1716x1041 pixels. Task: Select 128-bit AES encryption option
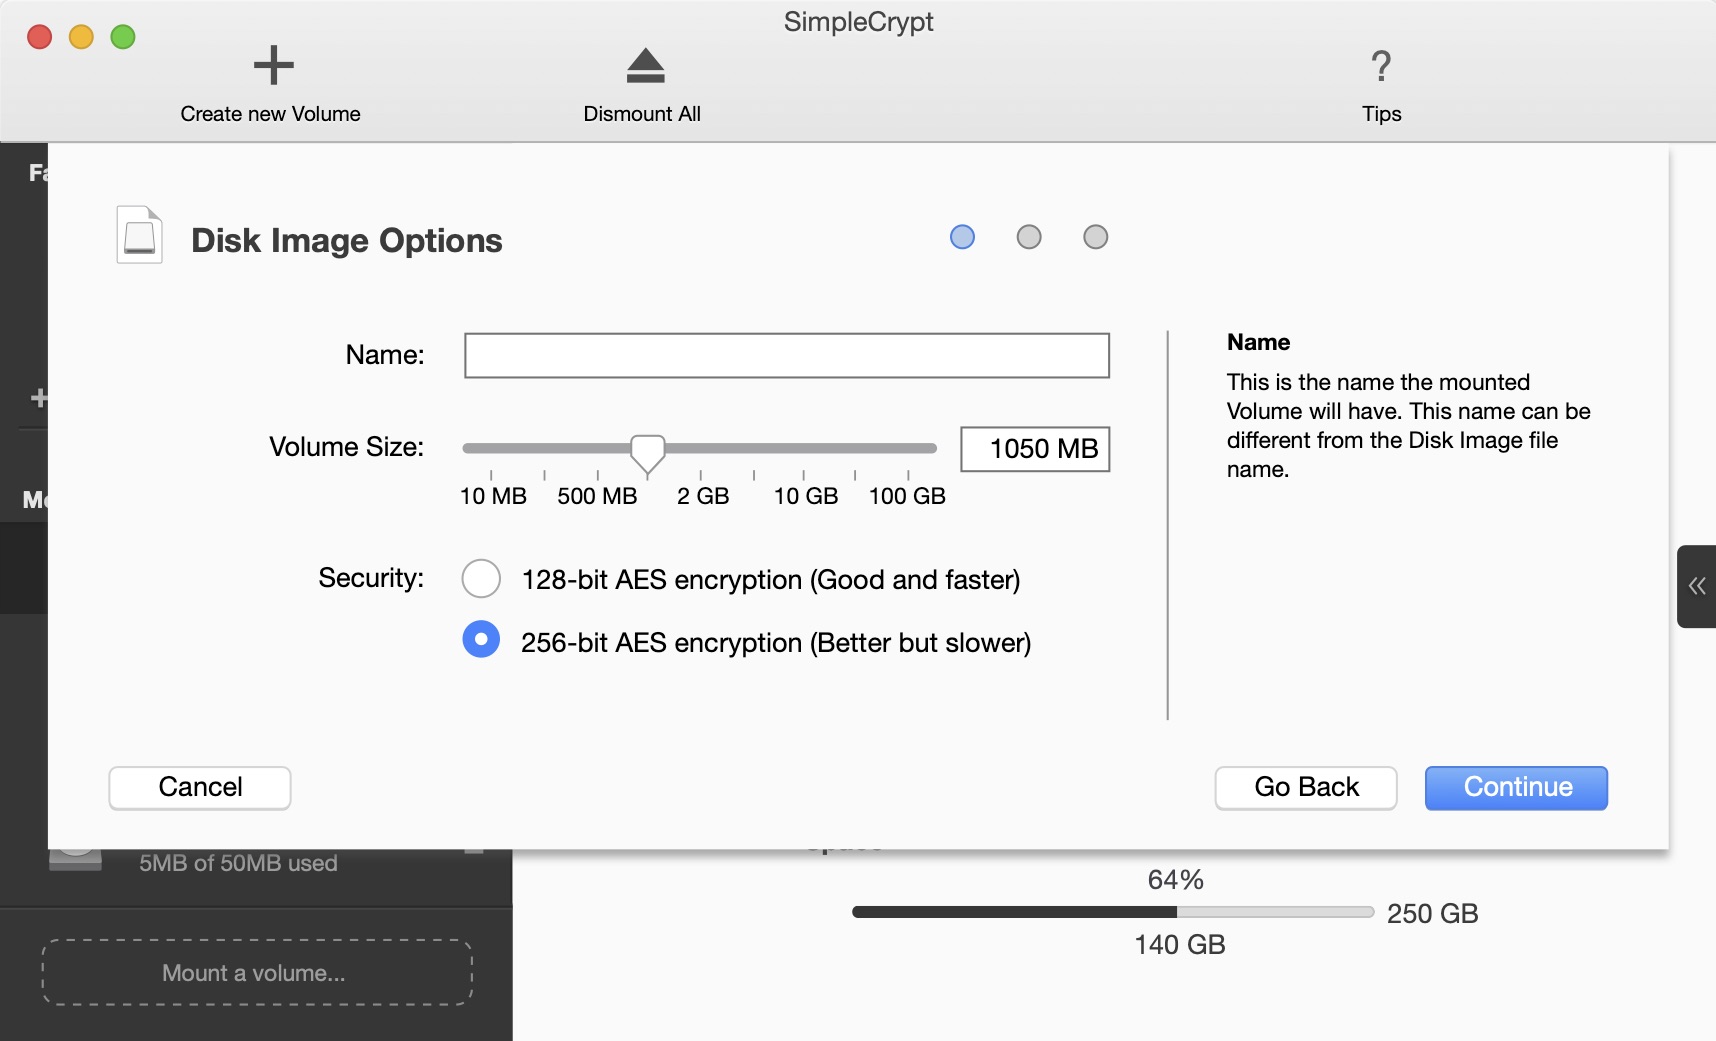point(481,578)
